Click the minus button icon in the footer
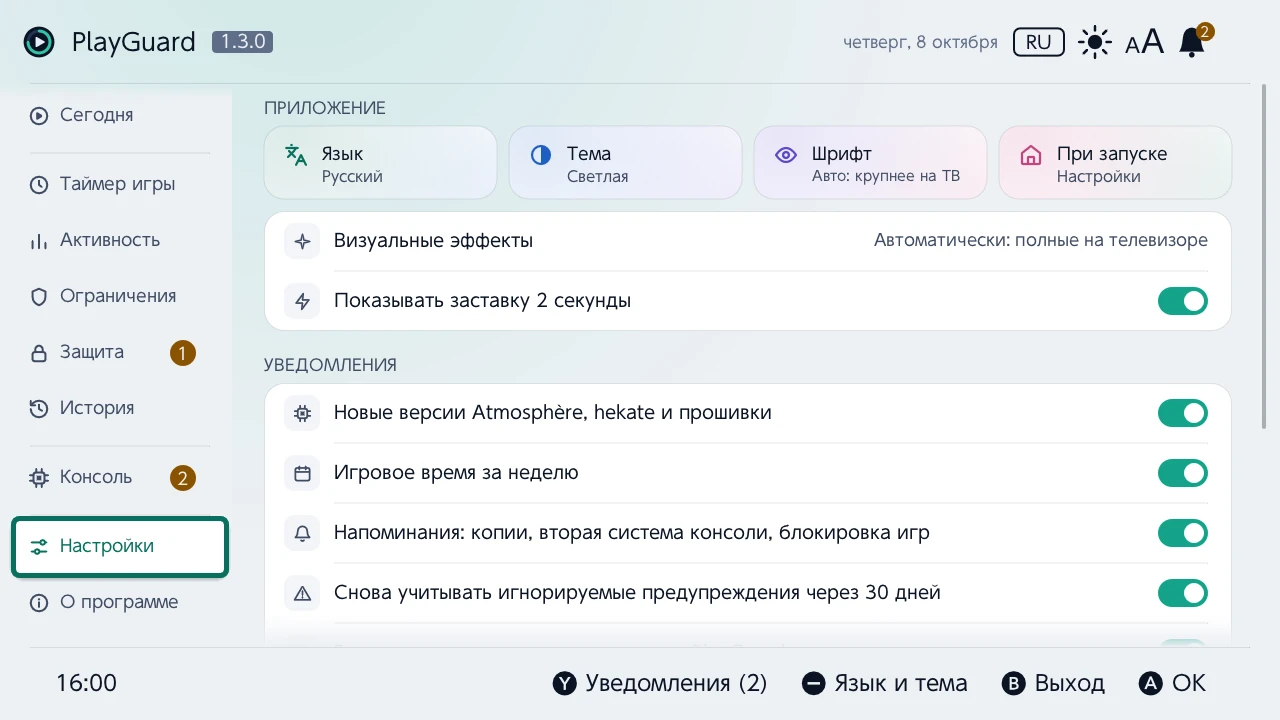This screenshot has width=1280, height=720. click(x=814, y=684)
